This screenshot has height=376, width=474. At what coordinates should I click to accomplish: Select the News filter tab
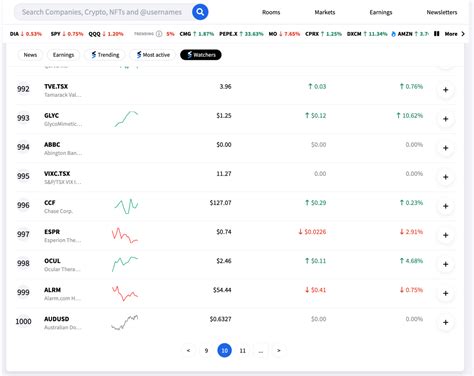point(30,55)
